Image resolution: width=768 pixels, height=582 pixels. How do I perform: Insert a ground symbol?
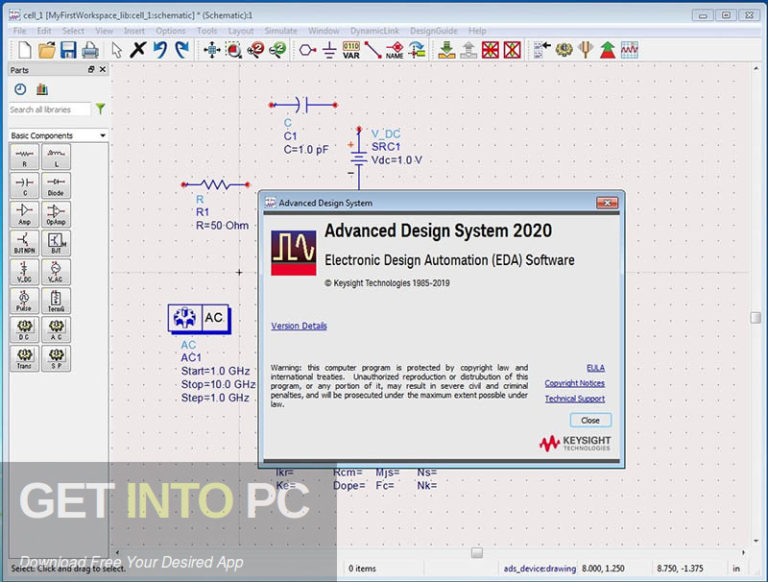[330, 50]
